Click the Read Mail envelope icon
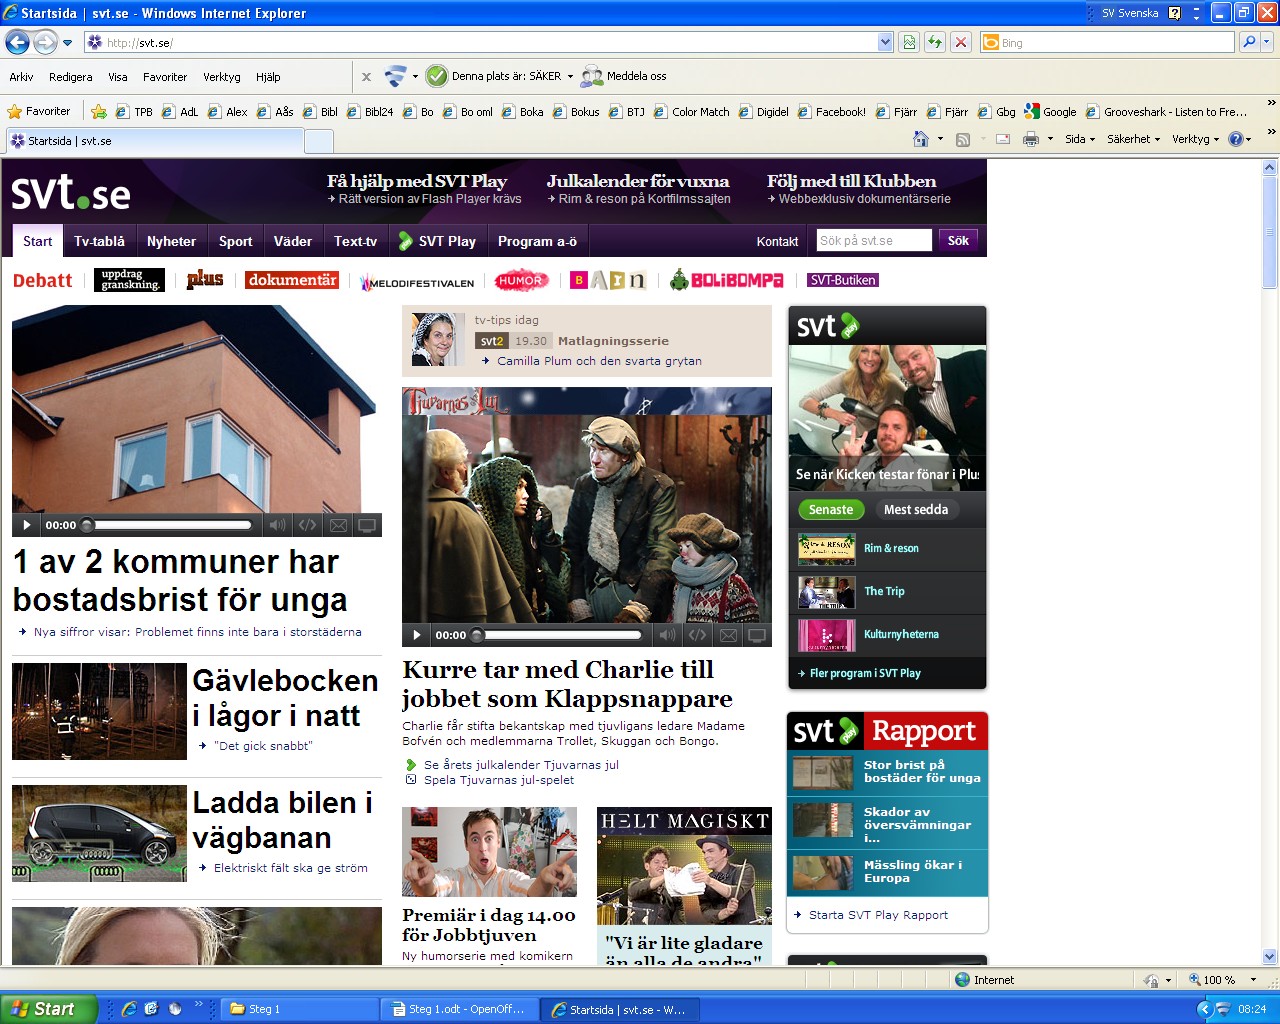1280x1024 pixels. point(1003,139)
